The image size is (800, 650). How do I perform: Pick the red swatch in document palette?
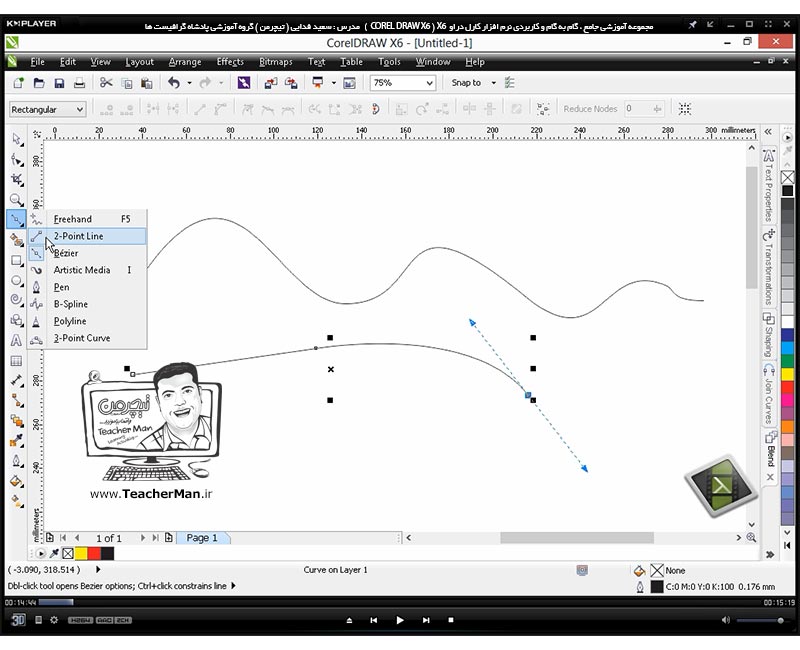point(94,553)
